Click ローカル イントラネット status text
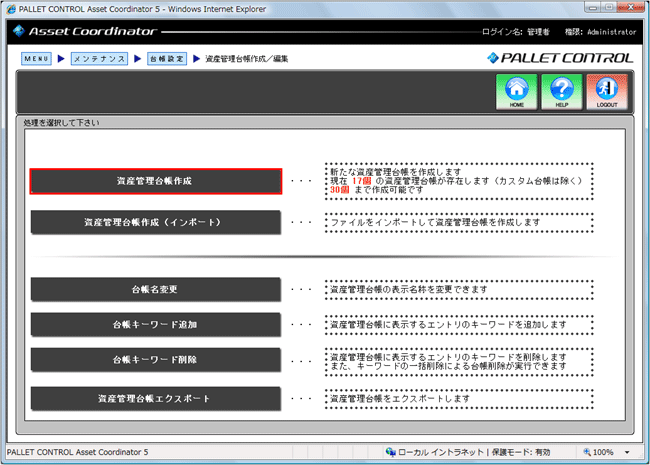This screenshot has width=650, height=465. pyautogui.click(x=441, y=452)
